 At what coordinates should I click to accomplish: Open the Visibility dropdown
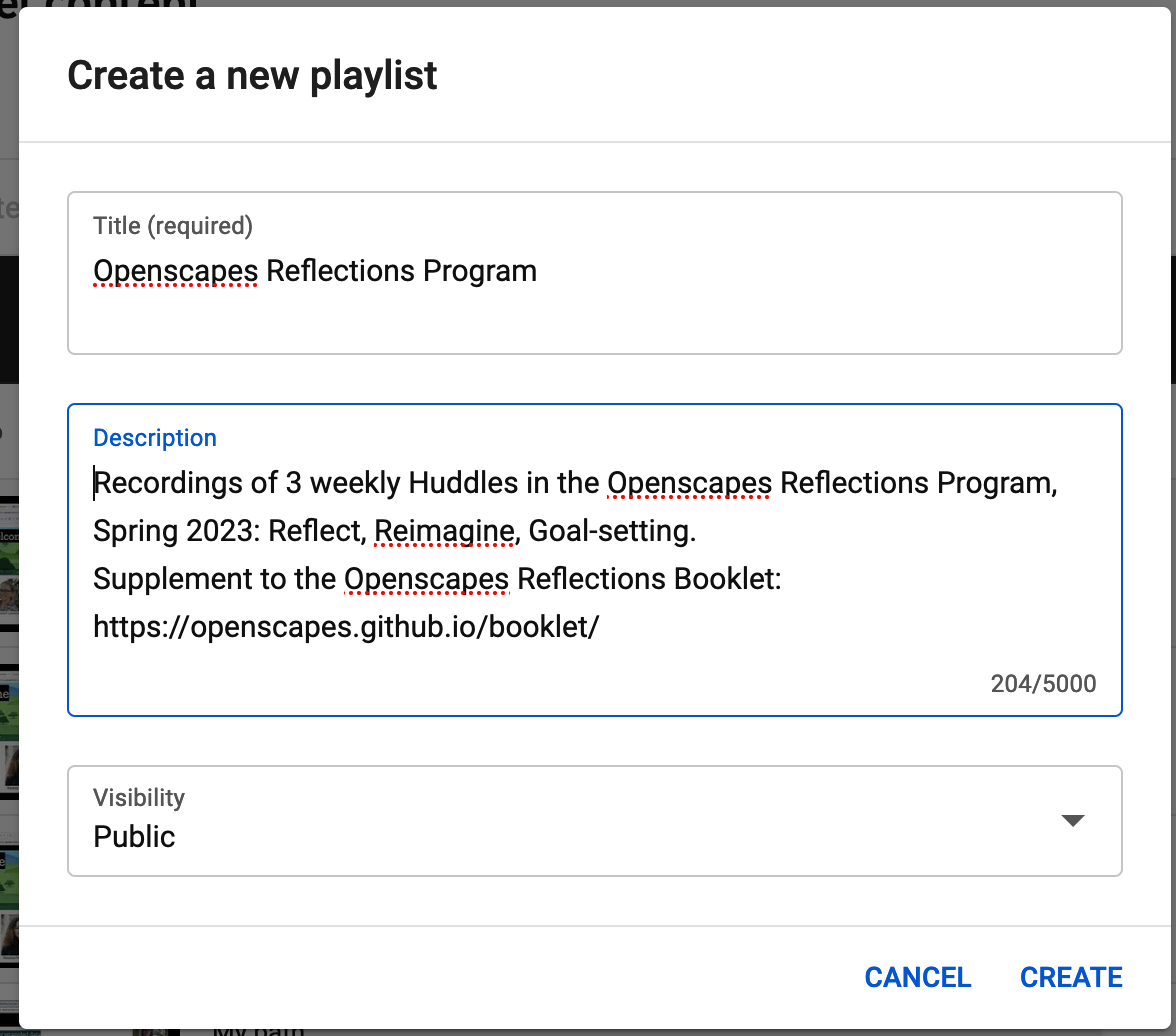point(594,820)
